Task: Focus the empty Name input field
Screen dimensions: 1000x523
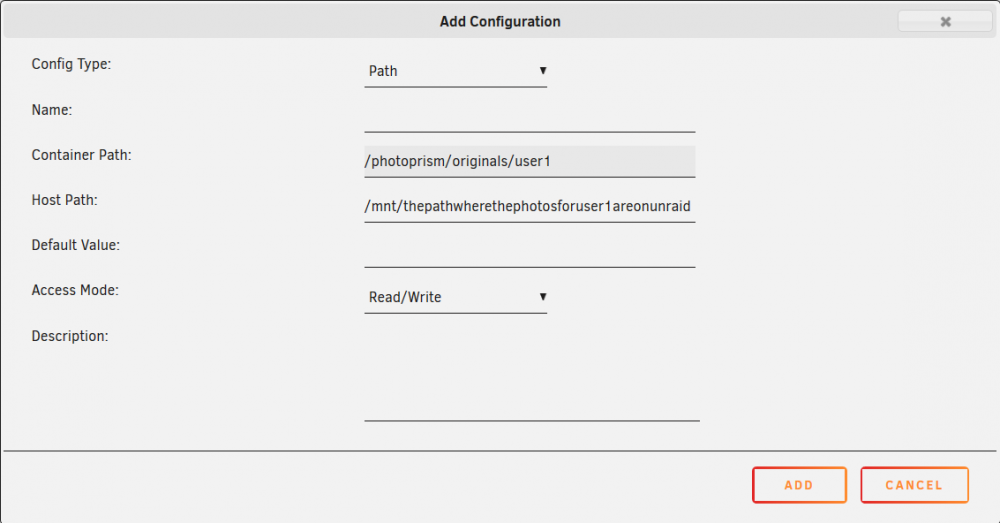Action: pos(529,117)
